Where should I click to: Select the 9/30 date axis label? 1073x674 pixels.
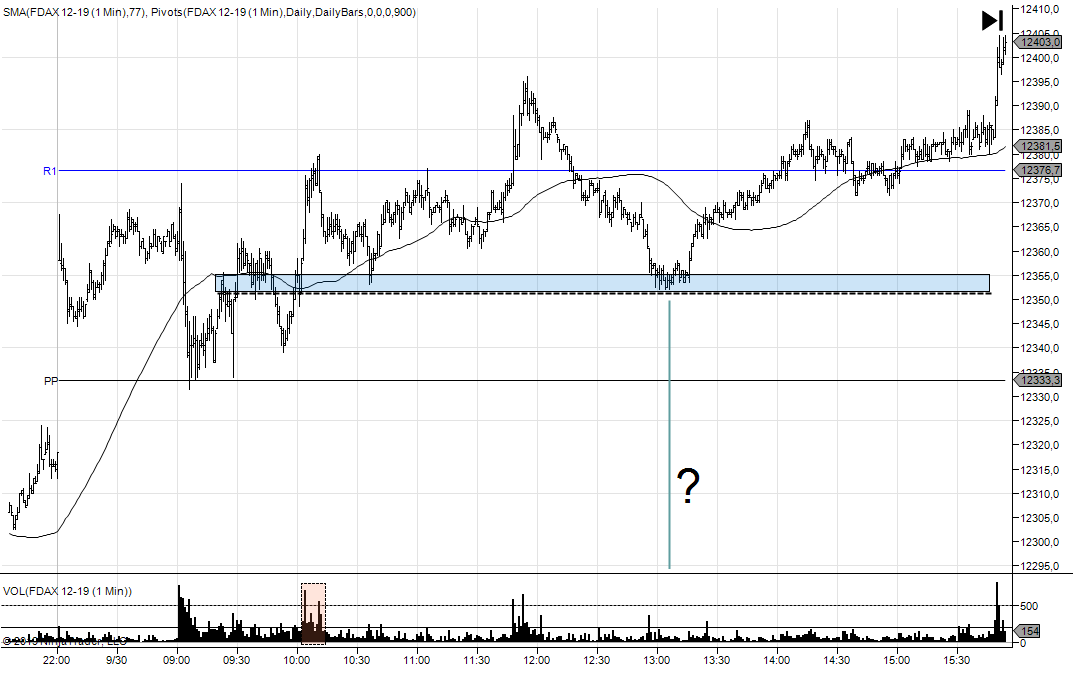(117, 660)
